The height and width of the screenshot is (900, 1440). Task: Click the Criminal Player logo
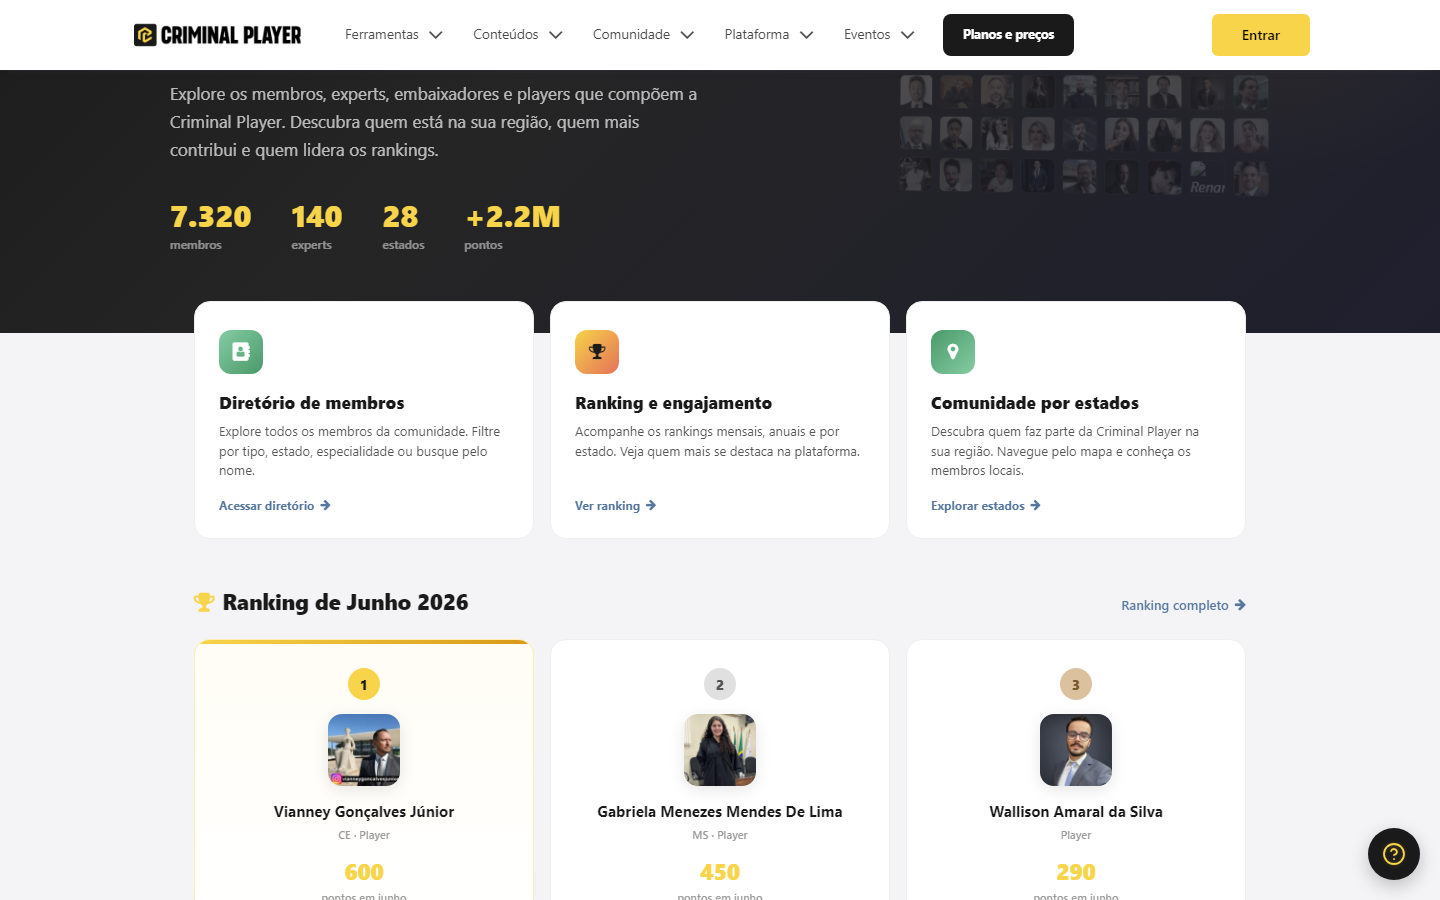click(x=218, y=35)
